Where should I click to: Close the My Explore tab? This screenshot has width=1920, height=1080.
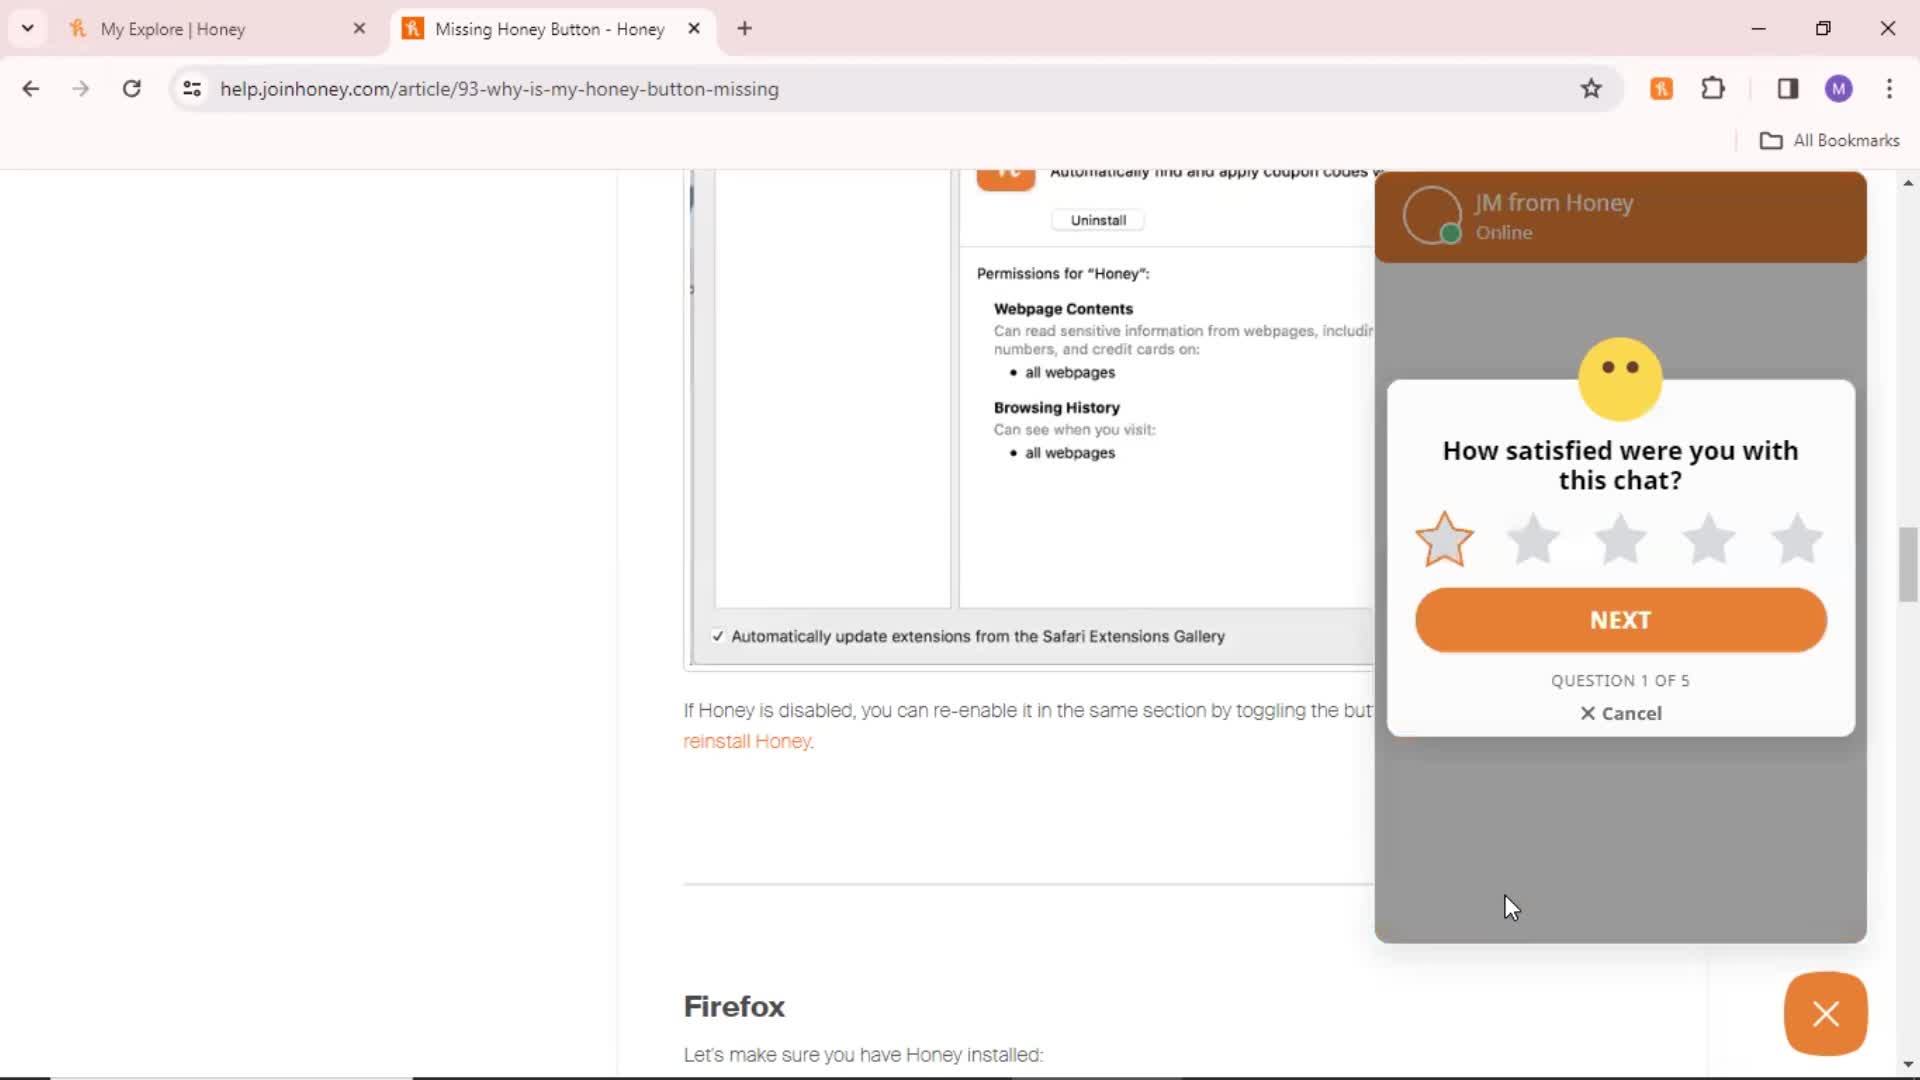tap(360, 29)
